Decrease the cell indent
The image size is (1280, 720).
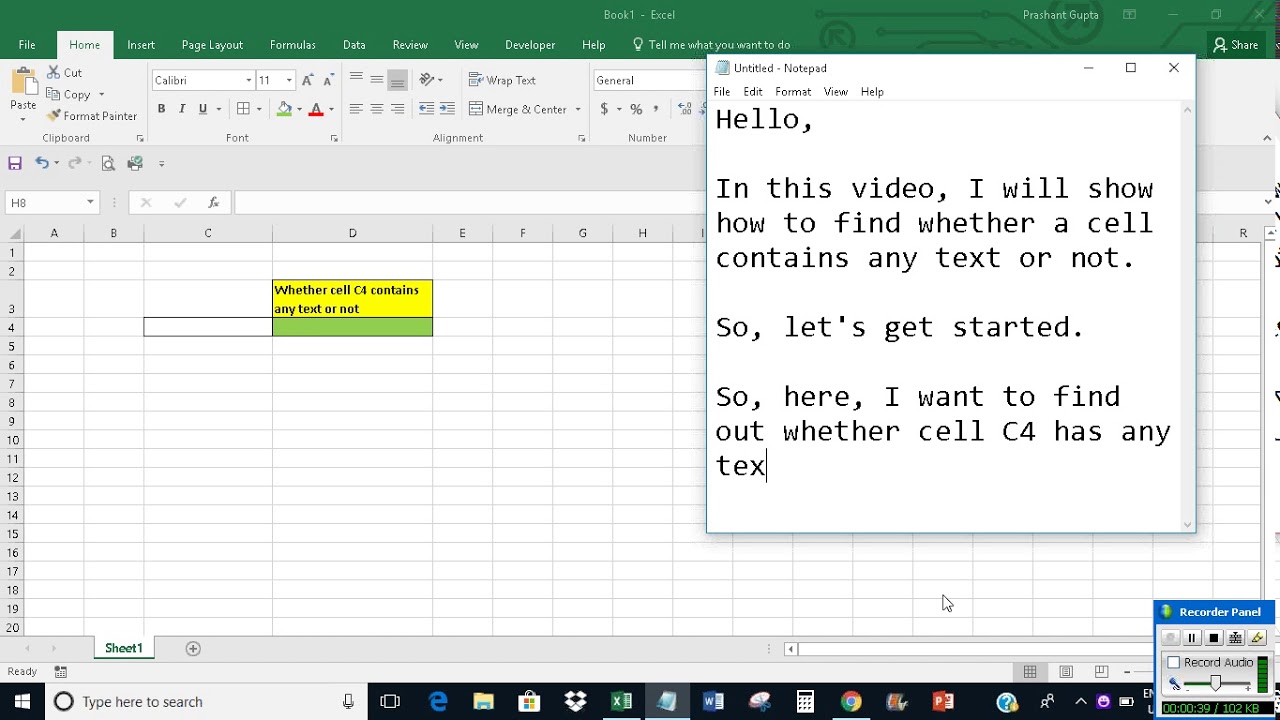(x=427, y=109)
